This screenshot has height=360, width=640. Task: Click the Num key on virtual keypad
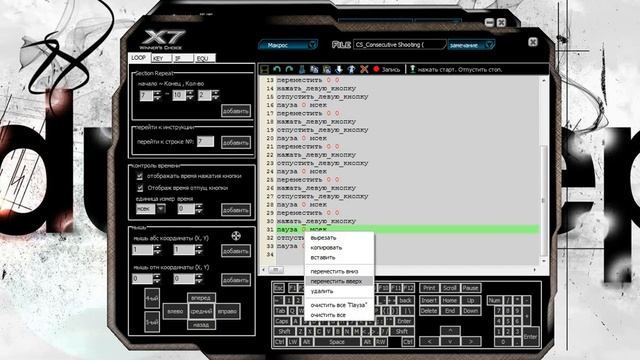495,300
